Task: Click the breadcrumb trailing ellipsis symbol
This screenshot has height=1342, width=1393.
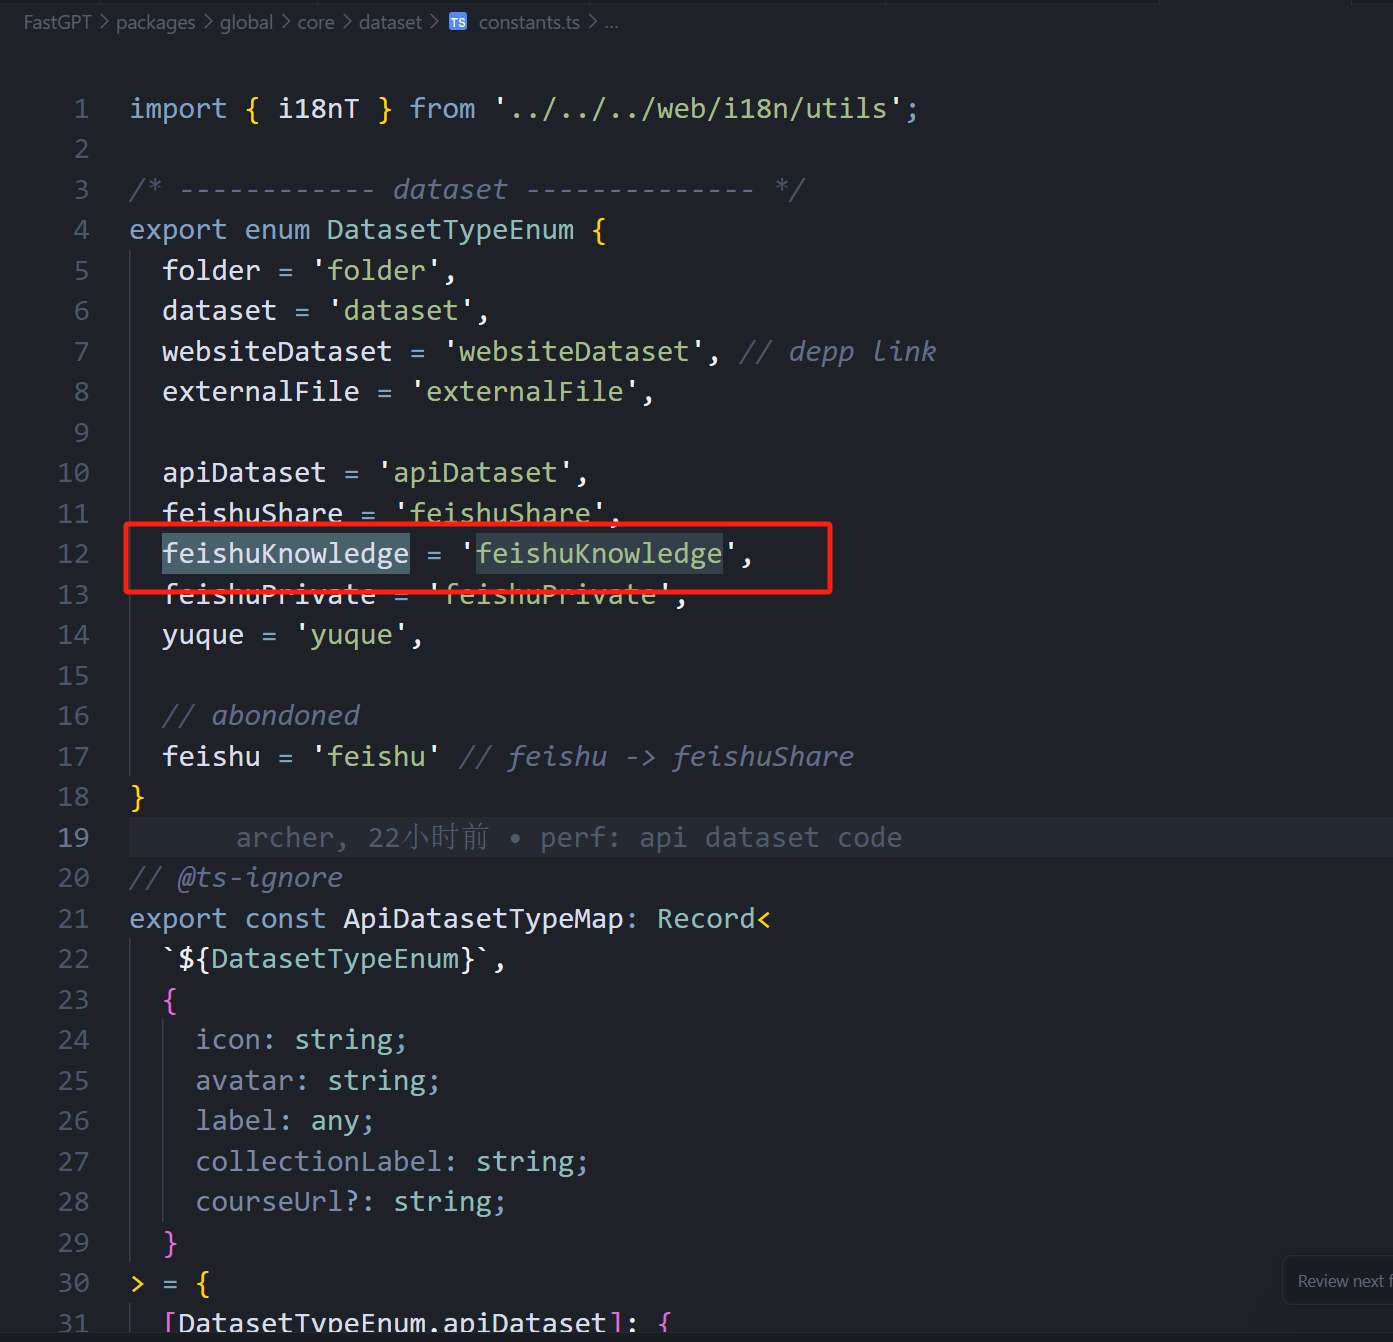Action: coord(611,22)
